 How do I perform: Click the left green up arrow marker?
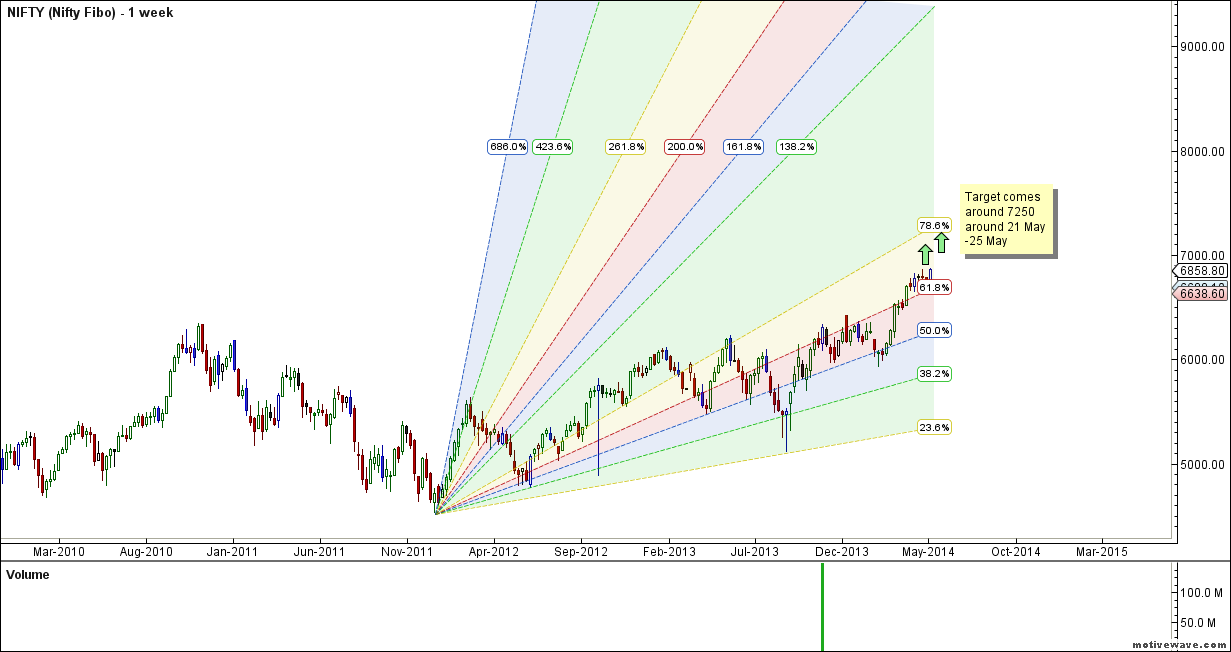pos(925,253)
